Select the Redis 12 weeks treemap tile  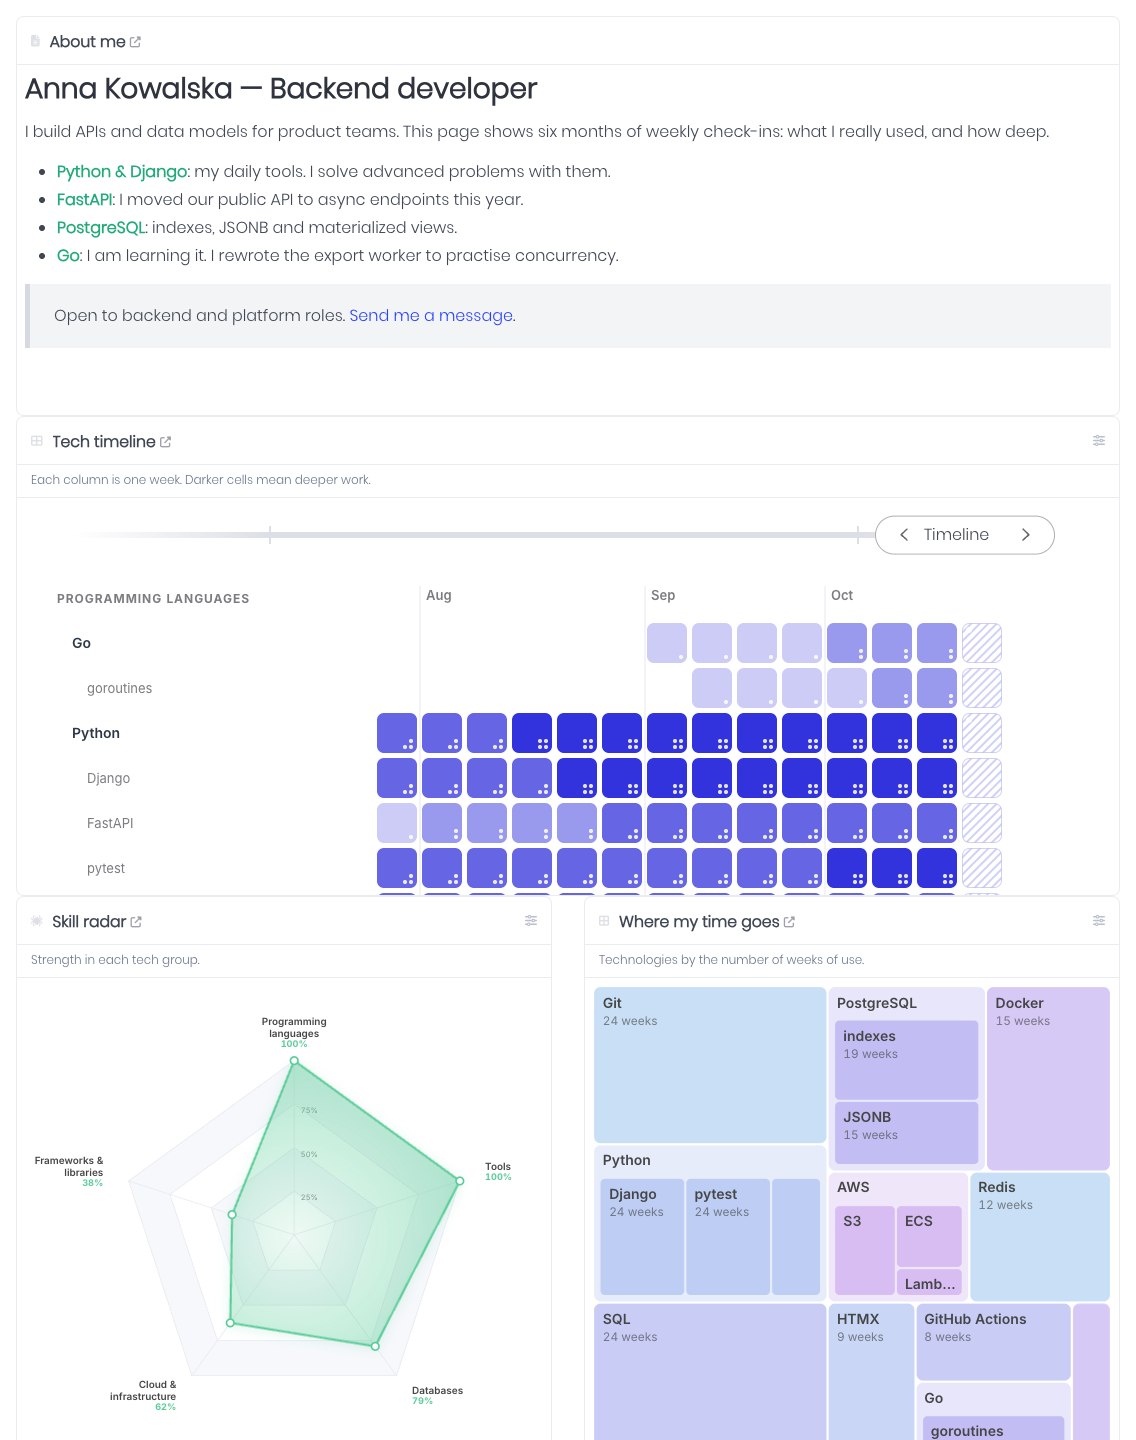[1040, 1237]
